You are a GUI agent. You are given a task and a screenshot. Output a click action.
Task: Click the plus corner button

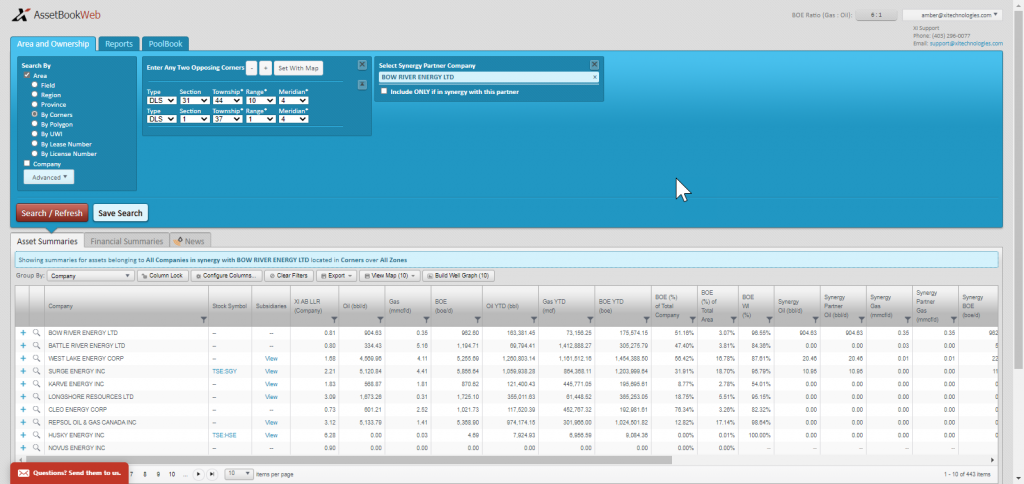[265, 68]
